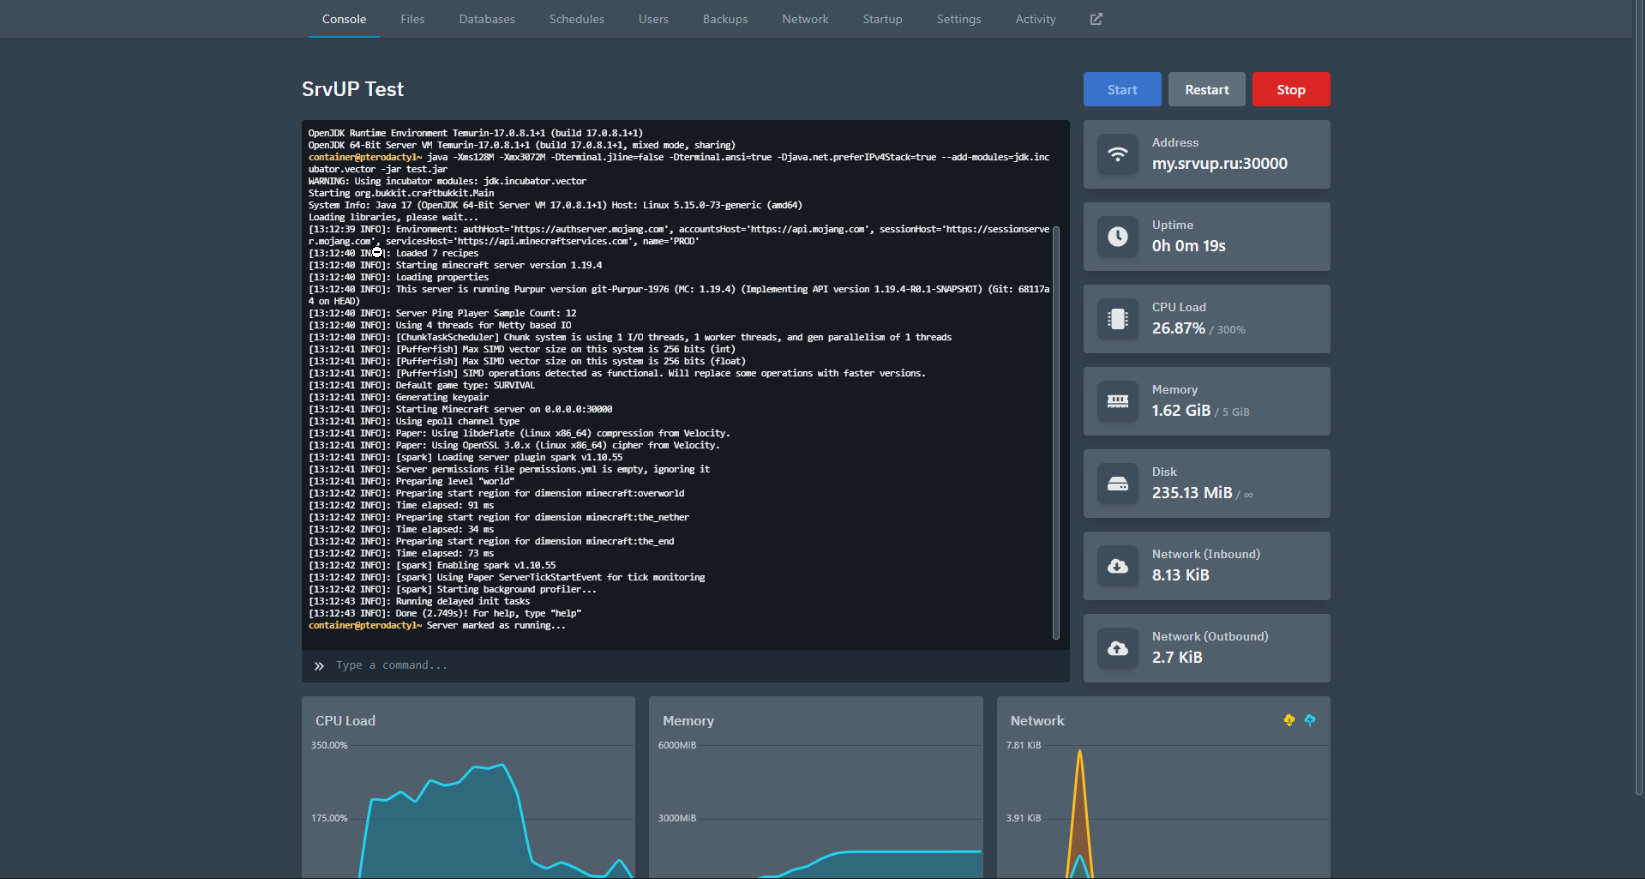Viewport: 1645px width, 879px height.
Task: Click outbound value 2.7 KiB
Action: pos(1177,657)
